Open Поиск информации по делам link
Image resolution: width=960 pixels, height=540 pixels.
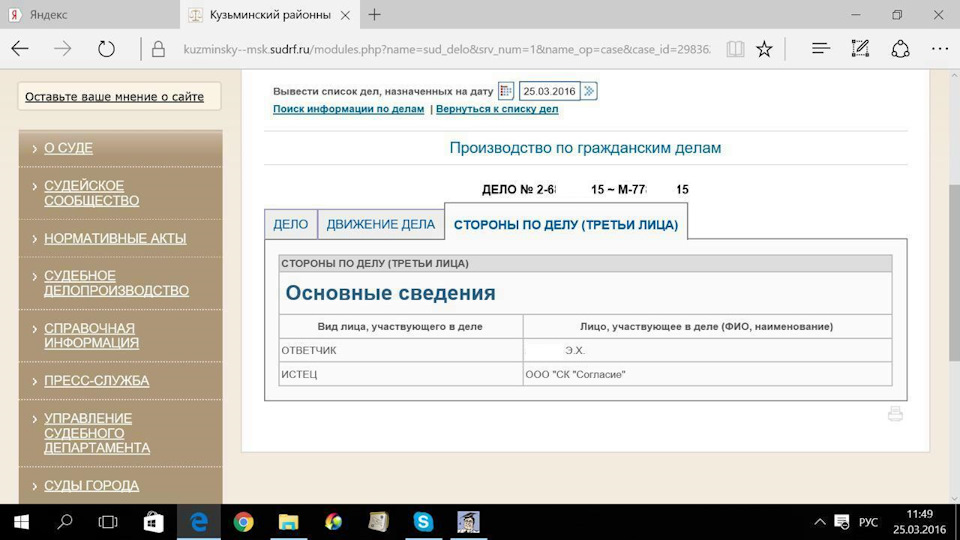(x=348, y=109)
